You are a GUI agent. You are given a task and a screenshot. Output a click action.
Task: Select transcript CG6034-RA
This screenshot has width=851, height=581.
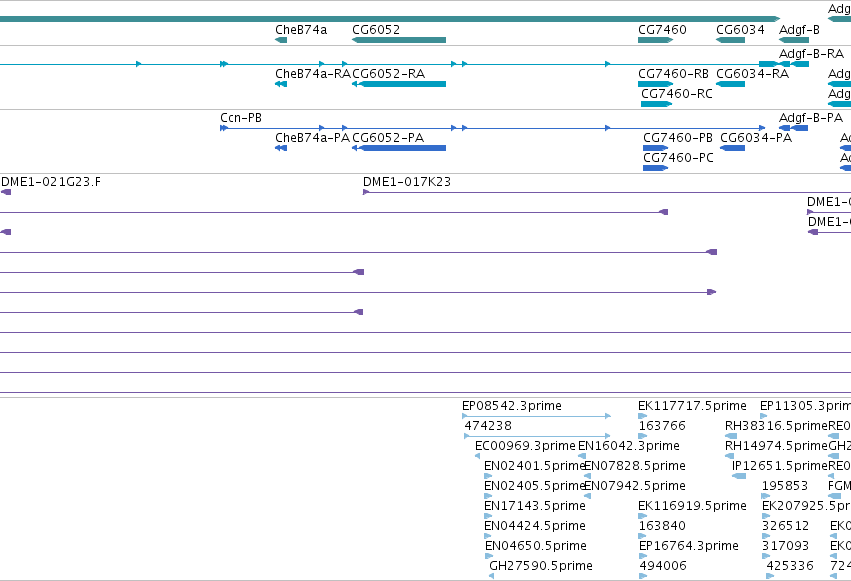coord(731,84)
